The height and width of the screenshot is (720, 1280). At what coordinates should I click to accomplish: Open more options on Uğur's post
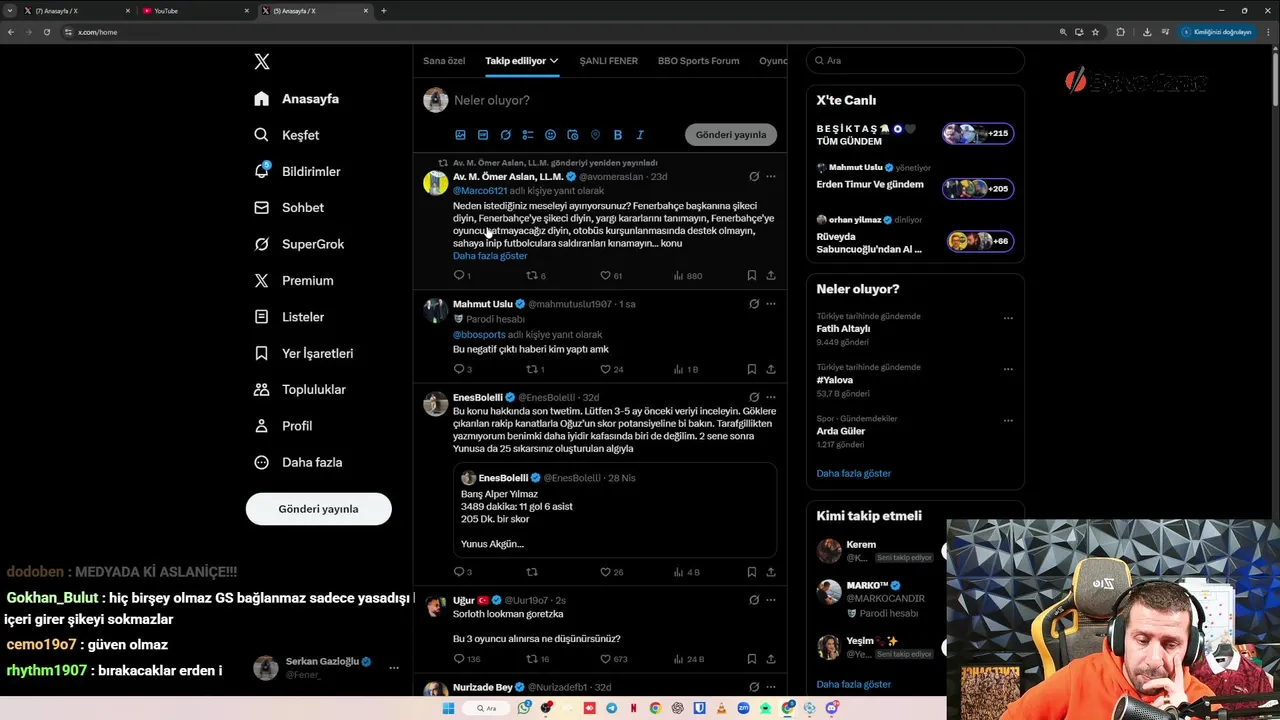tap(771, 600)
